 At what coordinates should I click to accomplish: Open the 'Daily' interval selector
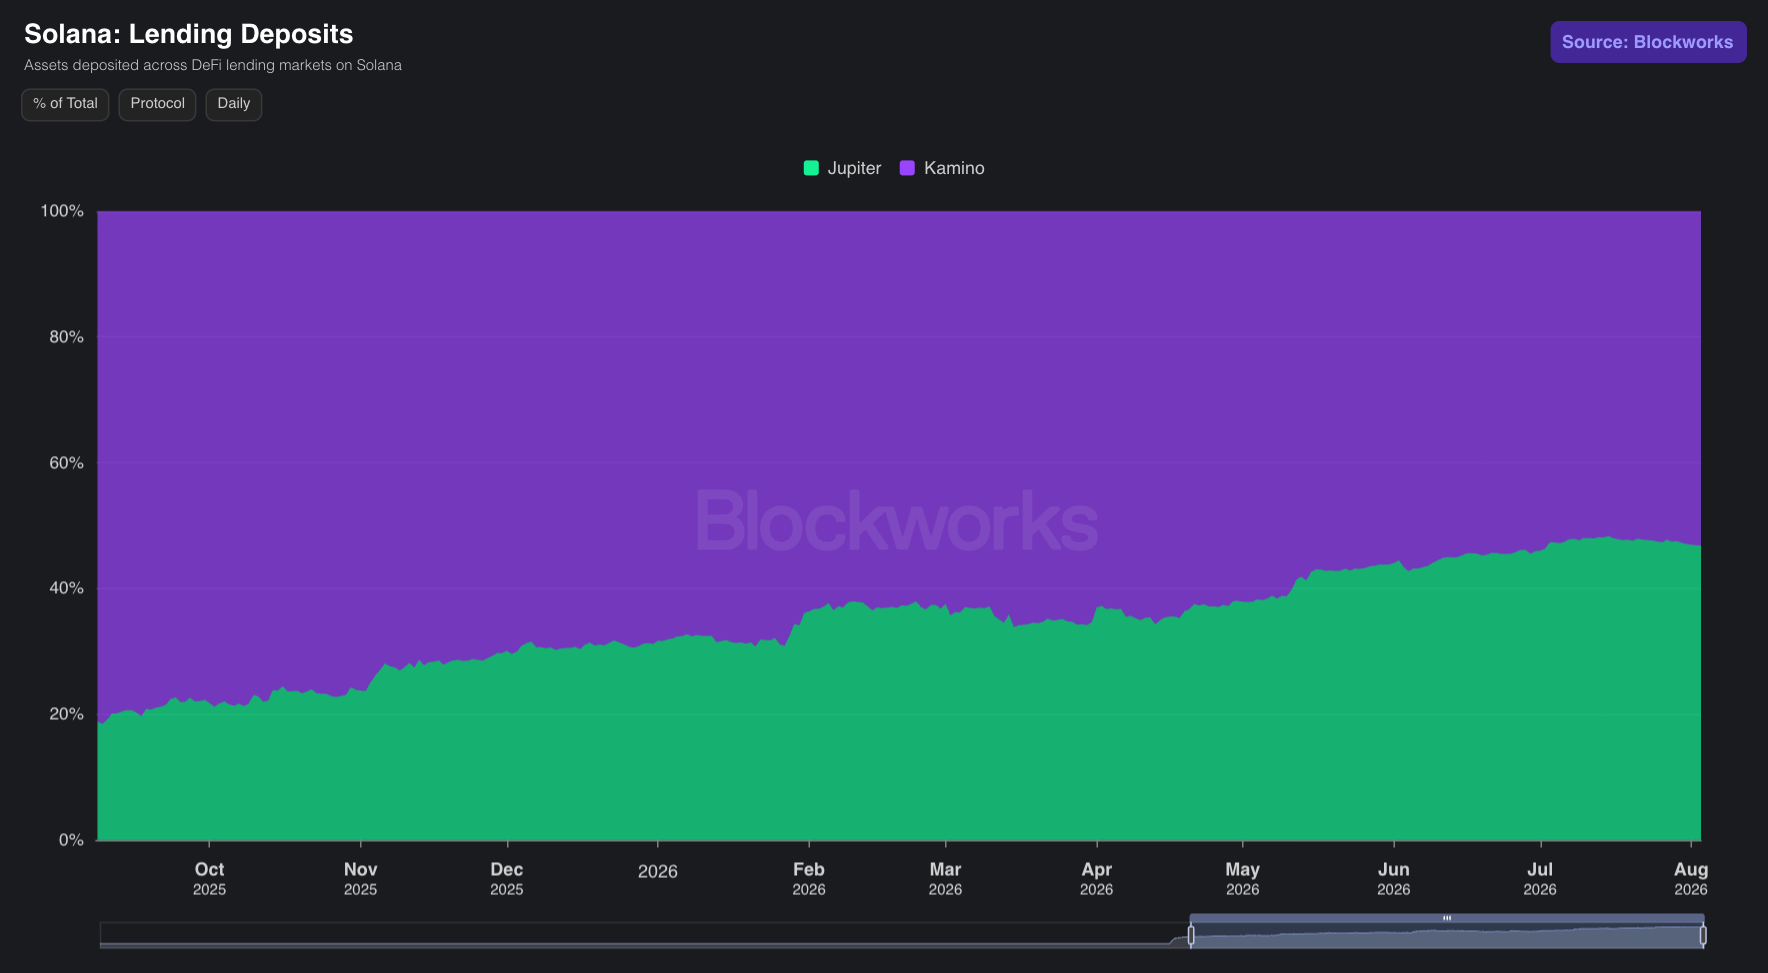(234, 104)
